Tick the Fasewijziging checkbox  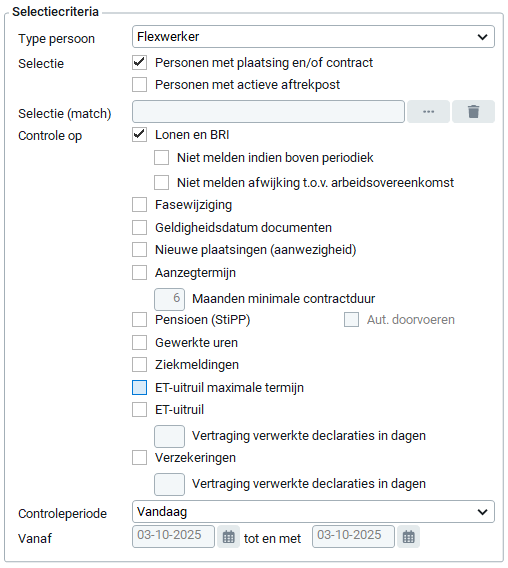pos(140,205)
